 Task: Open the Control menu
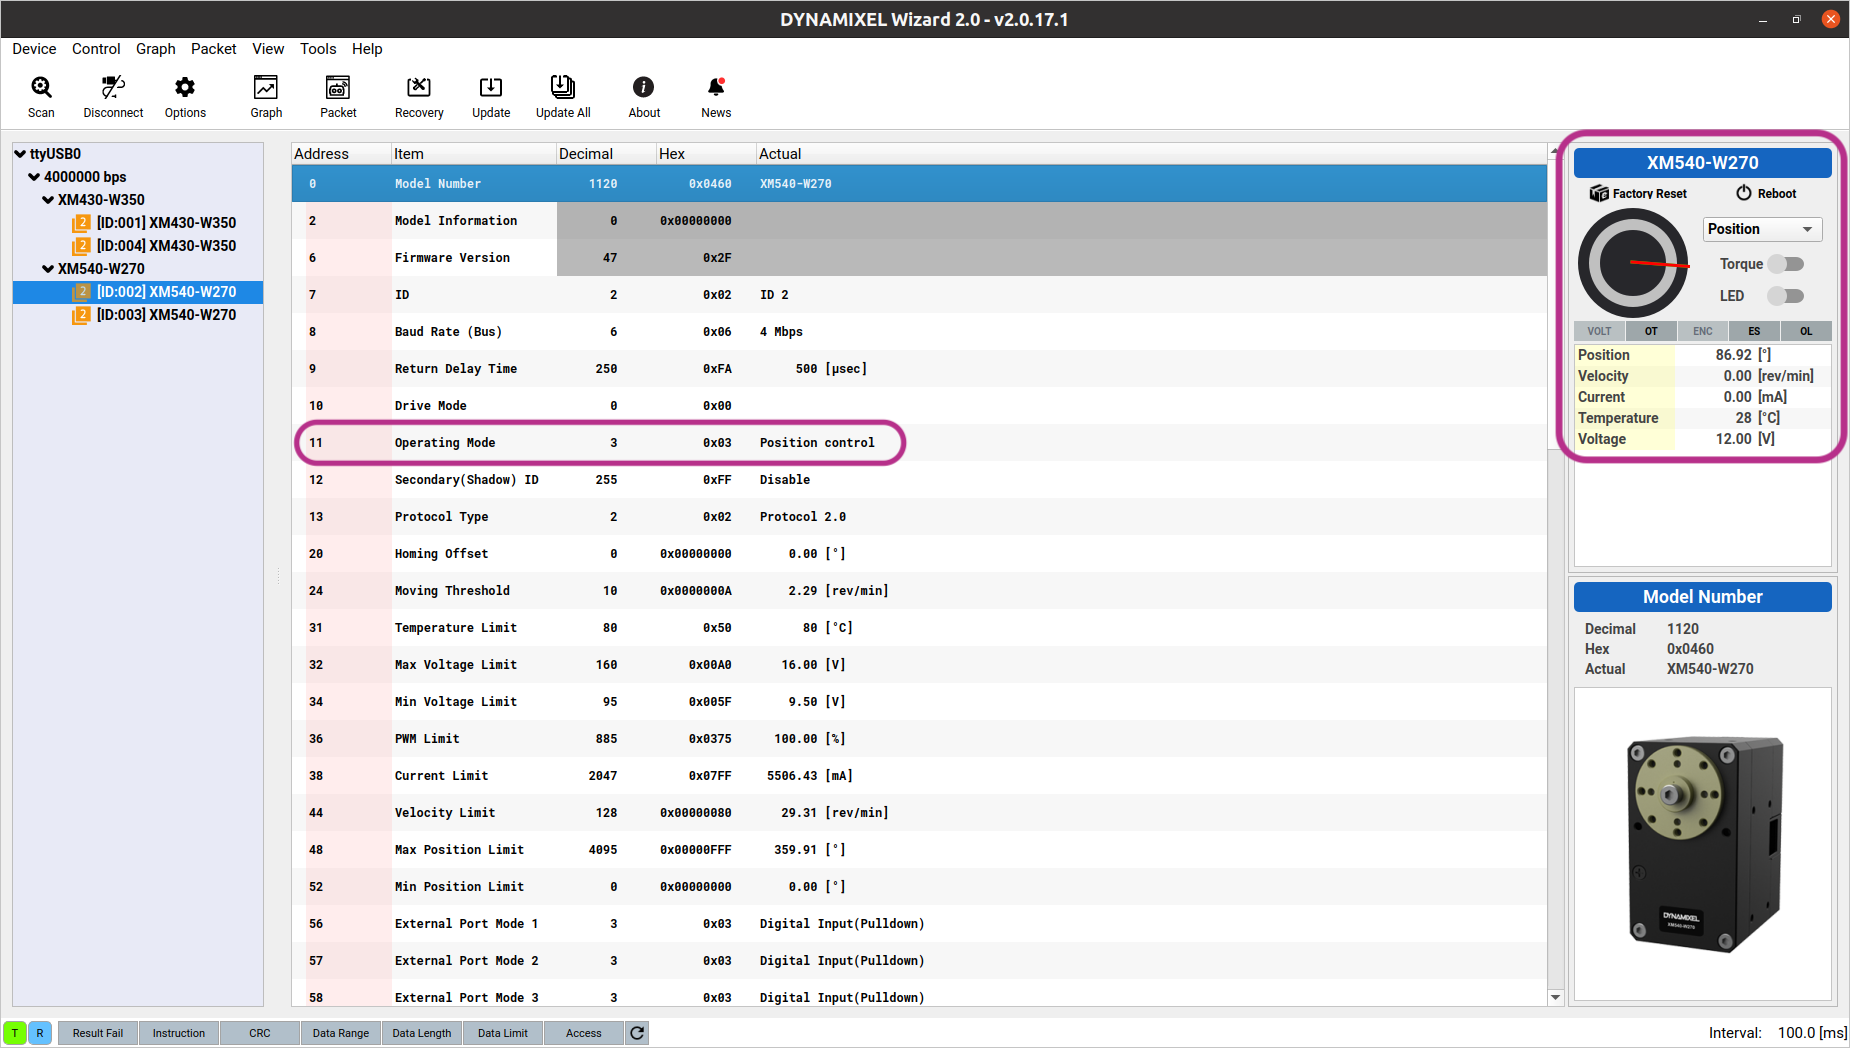96,49
